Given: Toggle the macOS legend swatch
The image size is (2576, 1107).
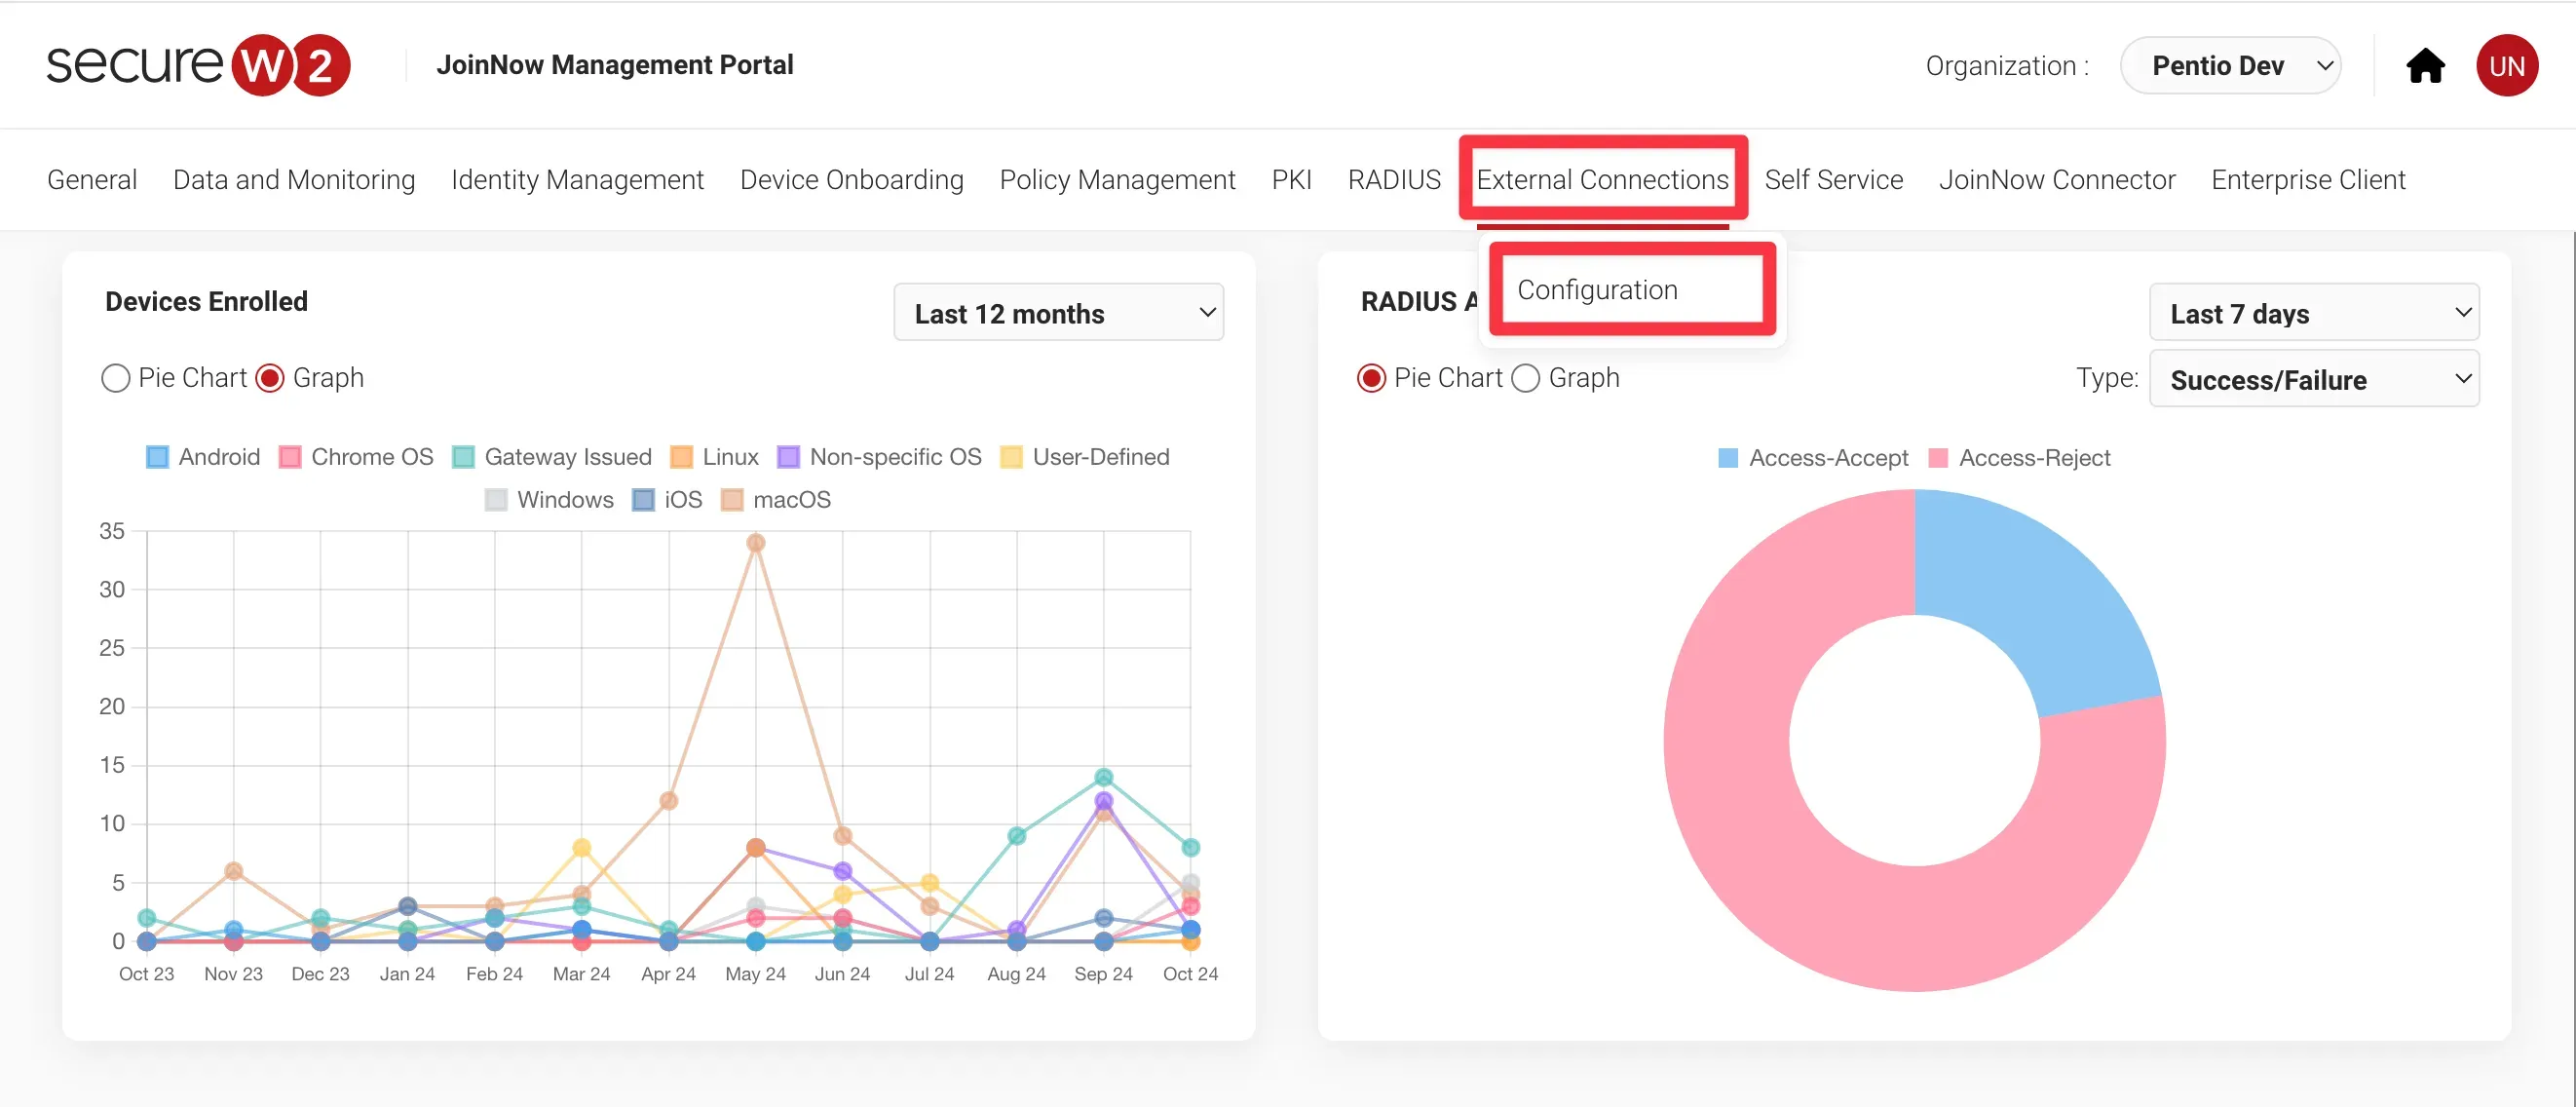Looking at the screenshot, I should [732, 500].
